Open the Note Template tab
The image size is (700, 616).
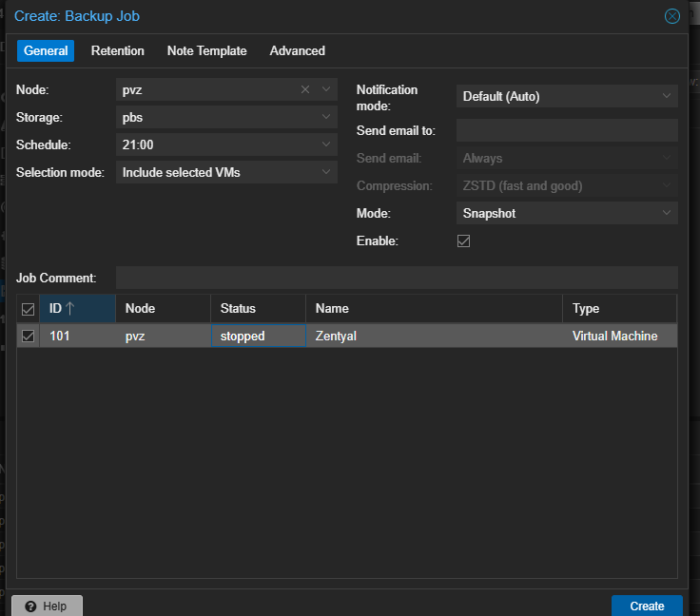(x=207, y=51)
